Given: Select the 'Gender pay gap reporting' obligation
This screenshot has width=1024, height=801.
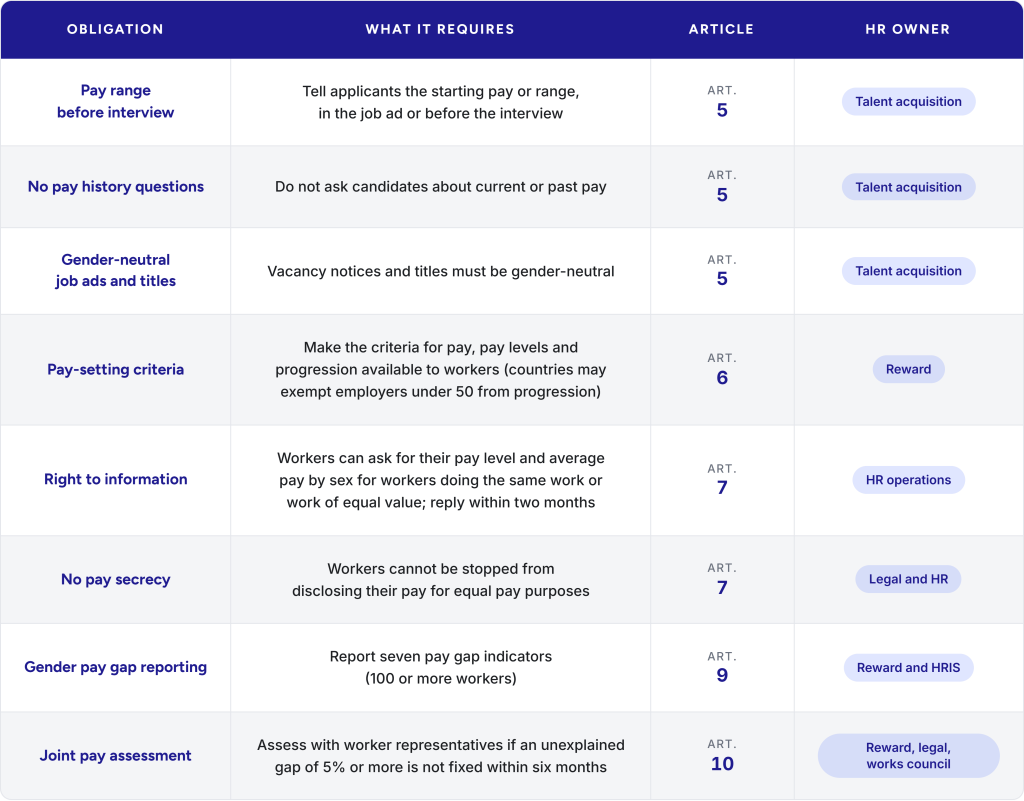Looking at the screenshot, I should 116,667.
